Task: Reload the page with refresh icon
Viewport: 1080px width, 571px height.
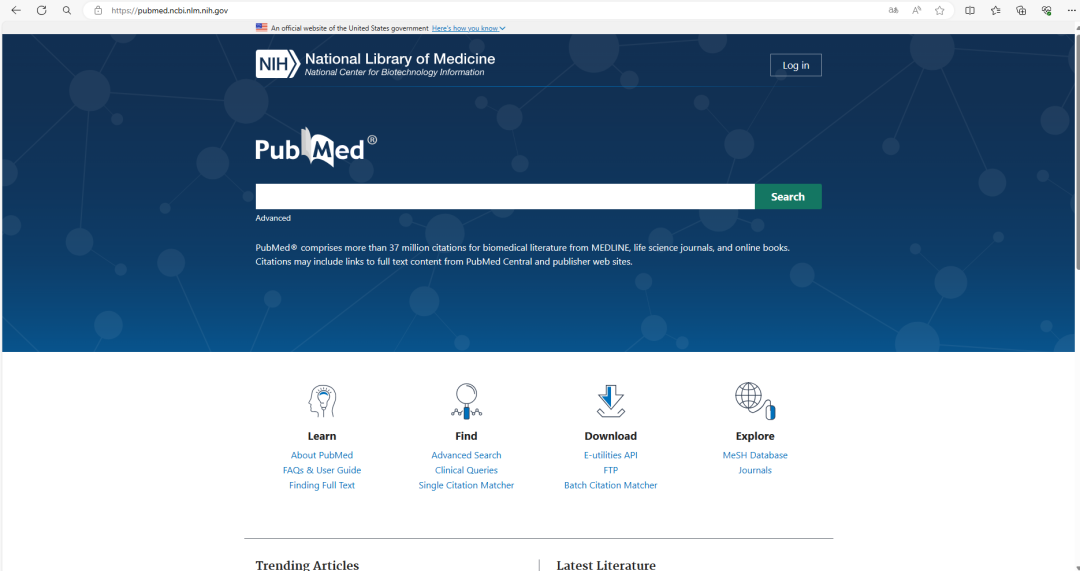Action: pos(41,10)
